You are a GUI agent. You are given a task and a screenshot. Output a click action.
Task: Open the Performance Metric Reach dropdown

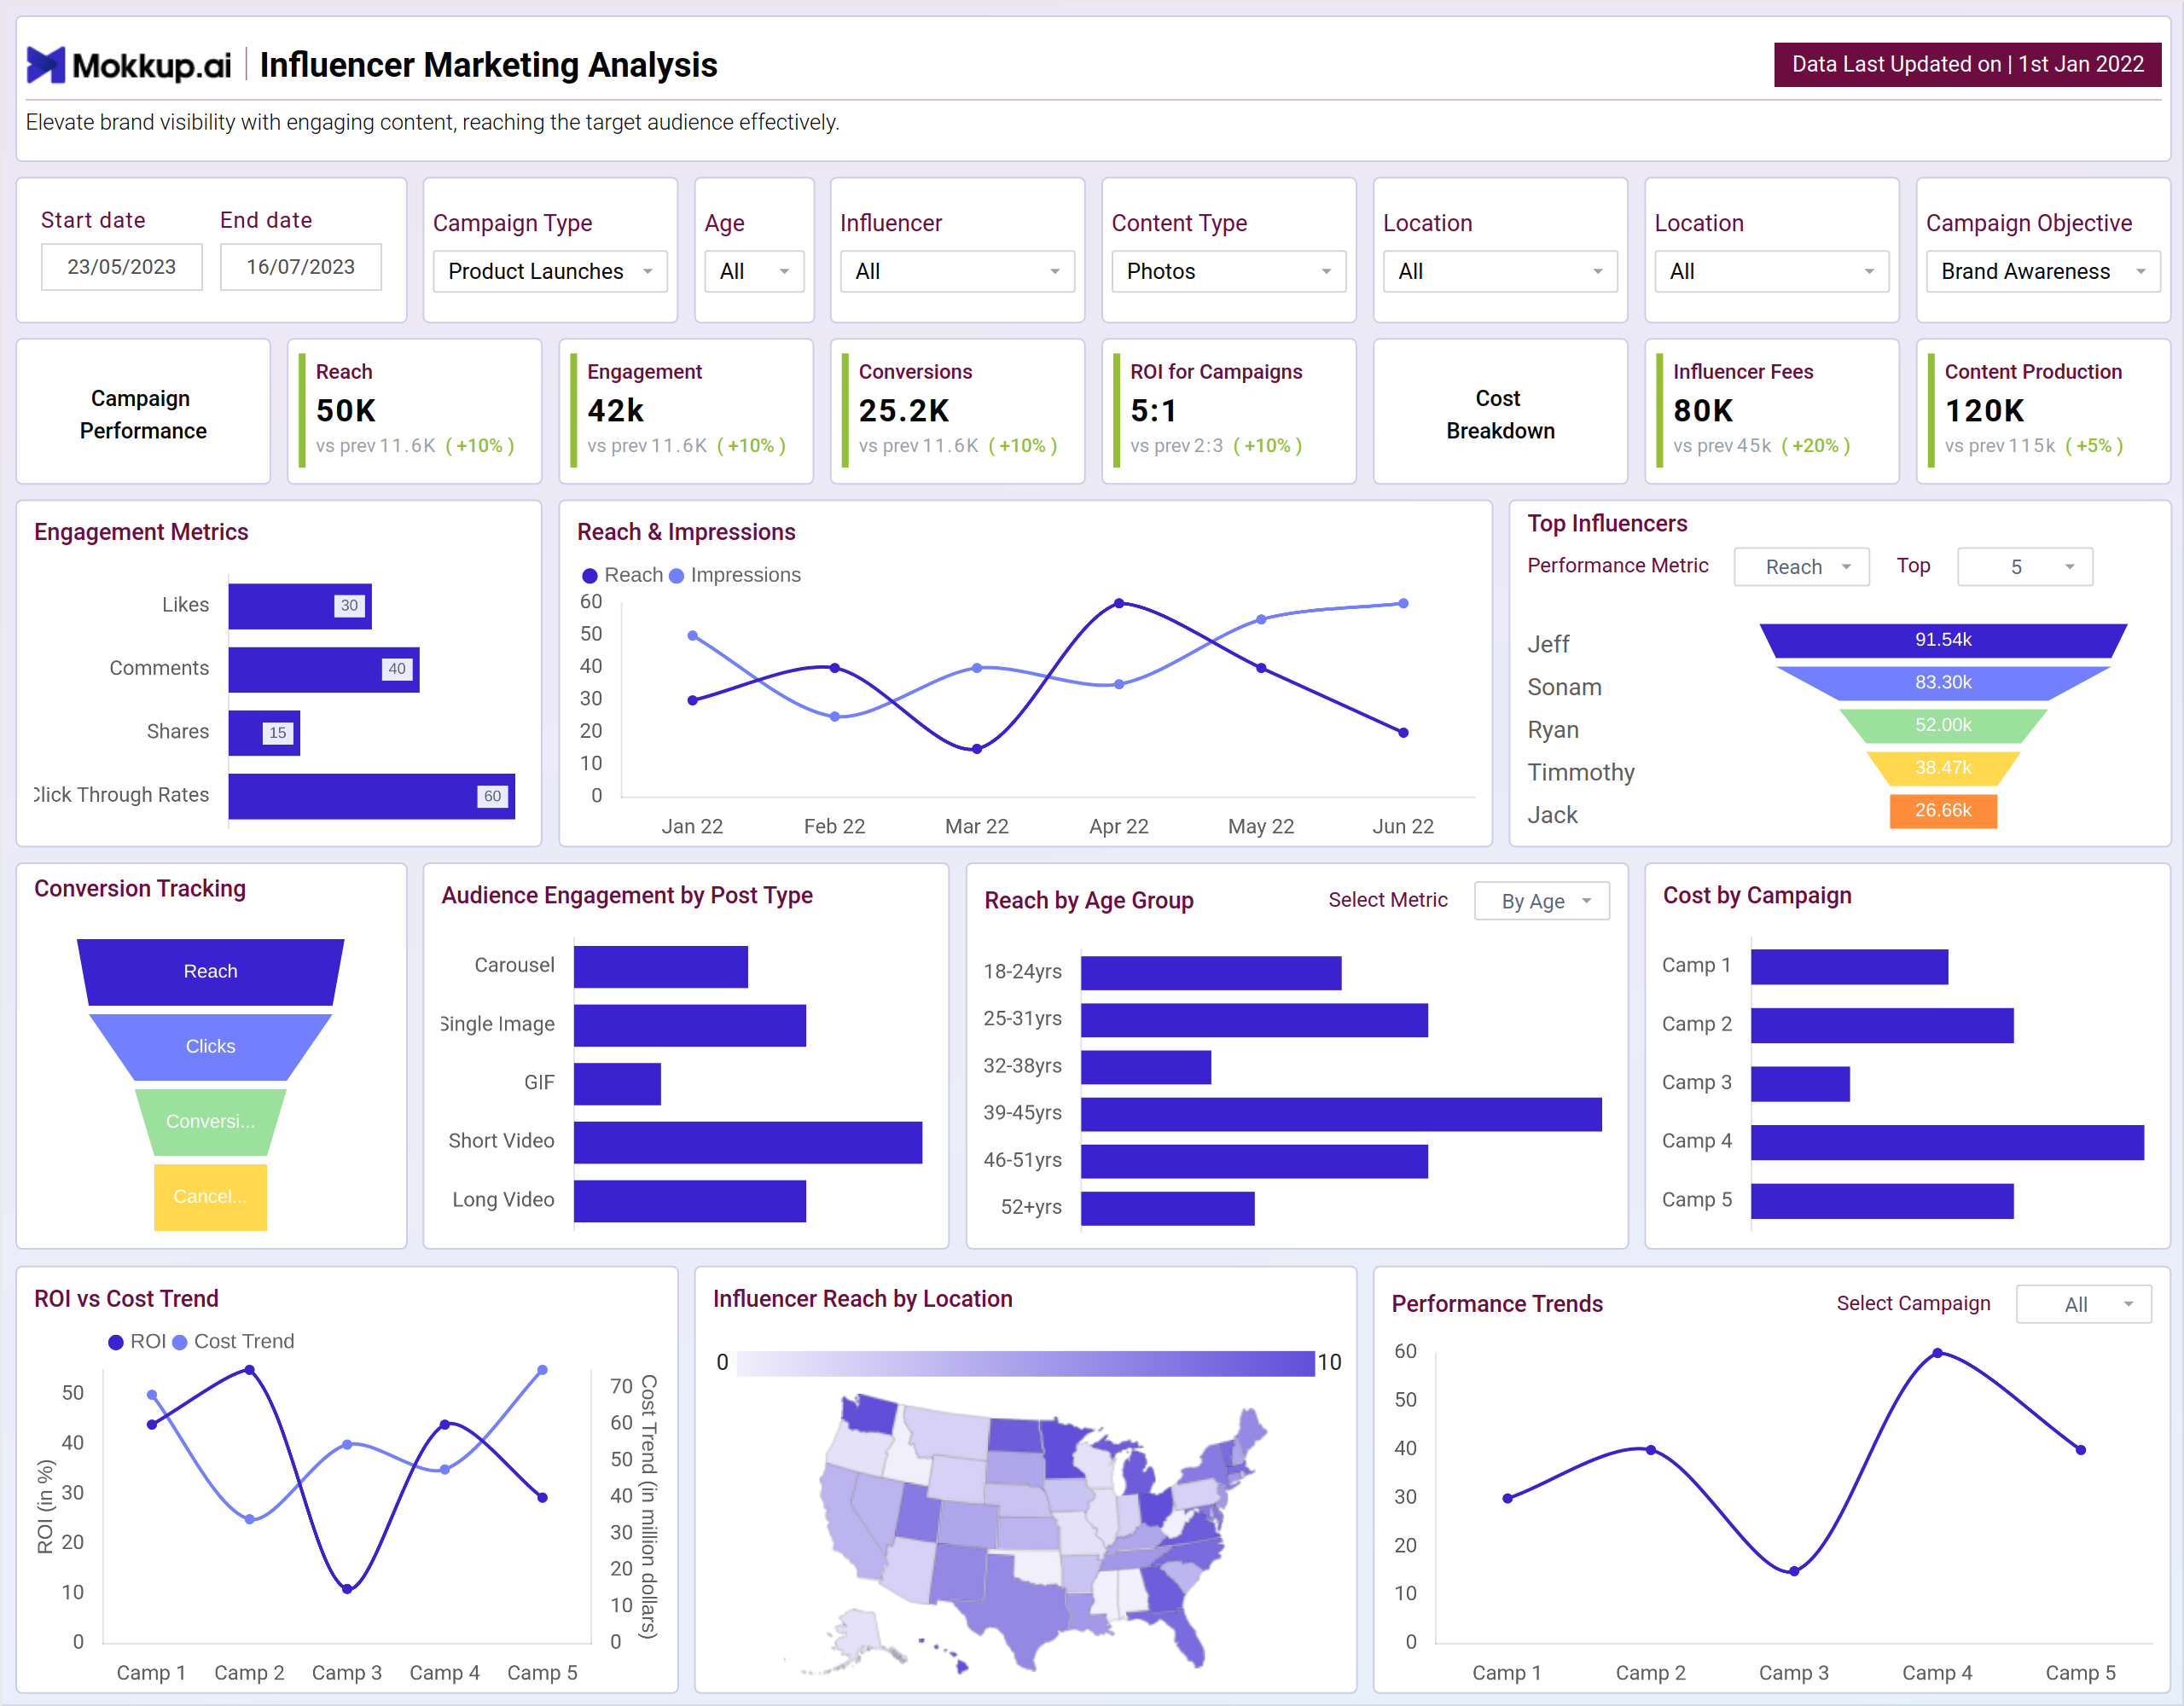[x=1801, y=567]
